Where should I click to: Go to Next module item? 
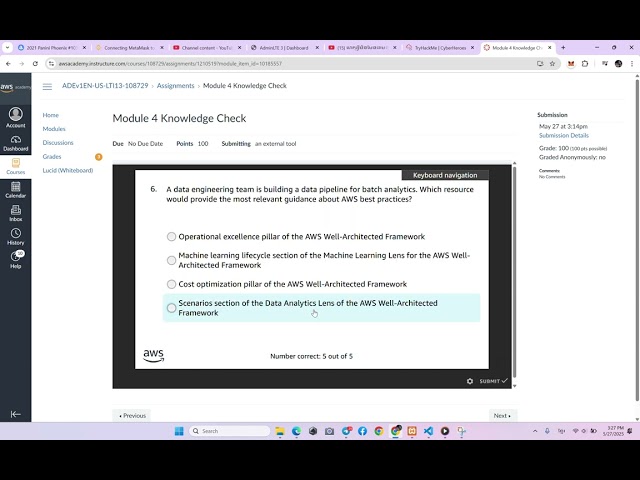(x=502, y=416)
